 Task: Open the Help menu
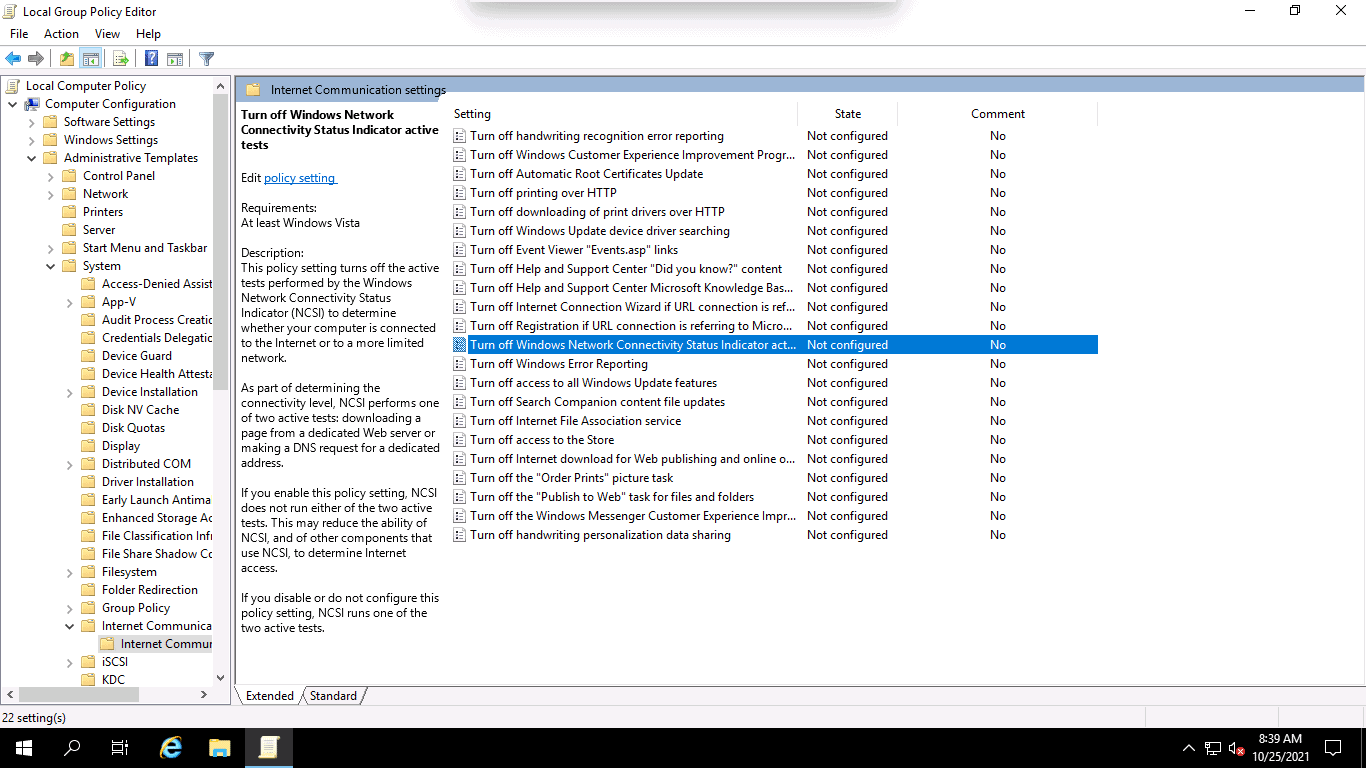(x=148, y=34)
